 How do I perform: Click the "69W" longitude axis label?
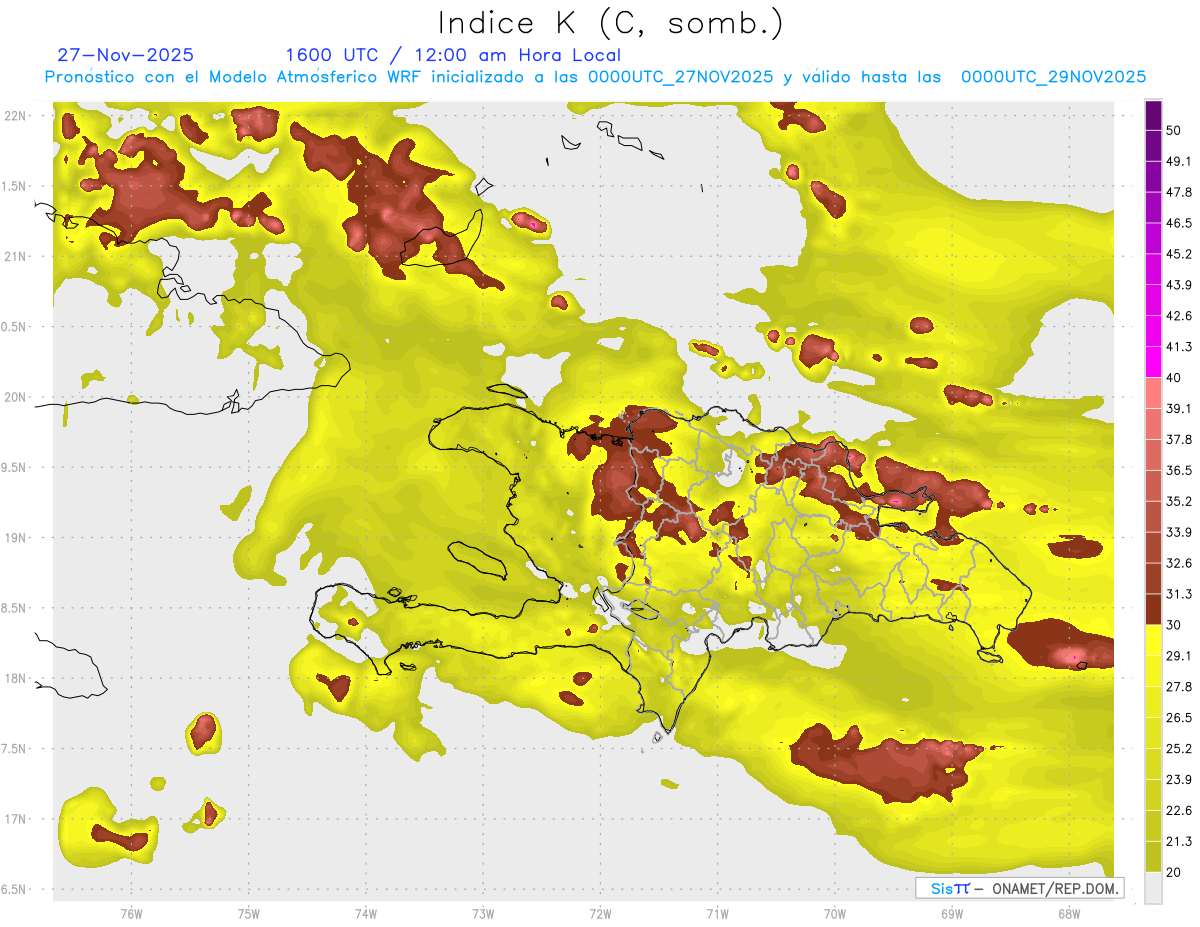click(952, 913)
